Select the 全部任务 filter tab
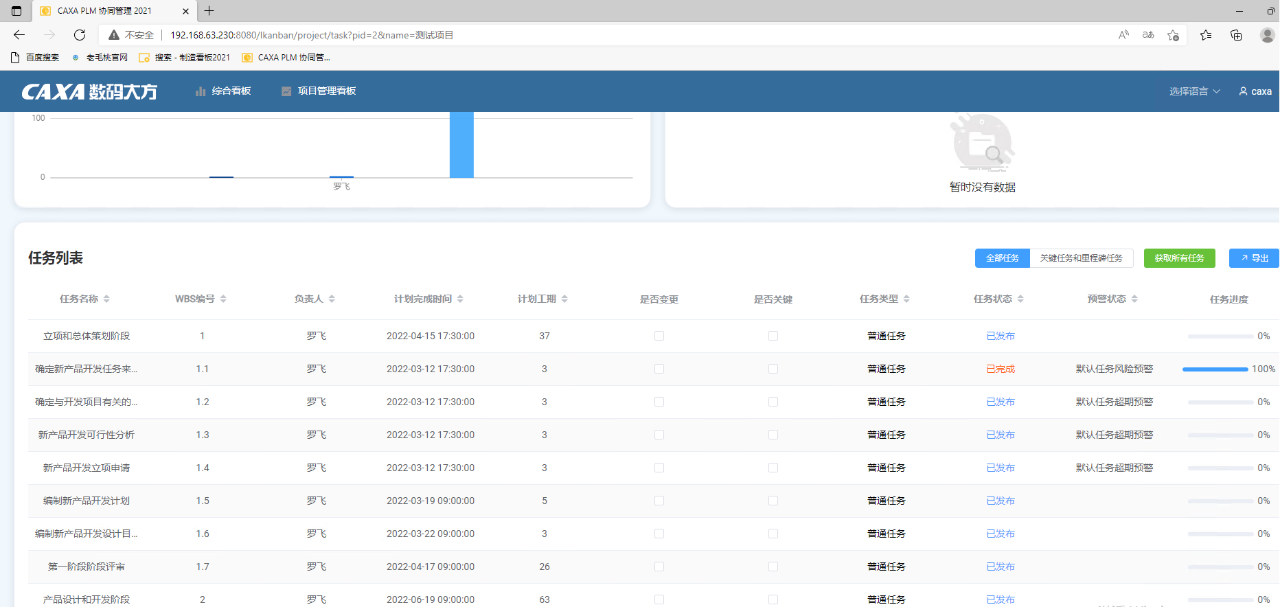Screen dimensions: 1280x607 tap(1002, 258)
